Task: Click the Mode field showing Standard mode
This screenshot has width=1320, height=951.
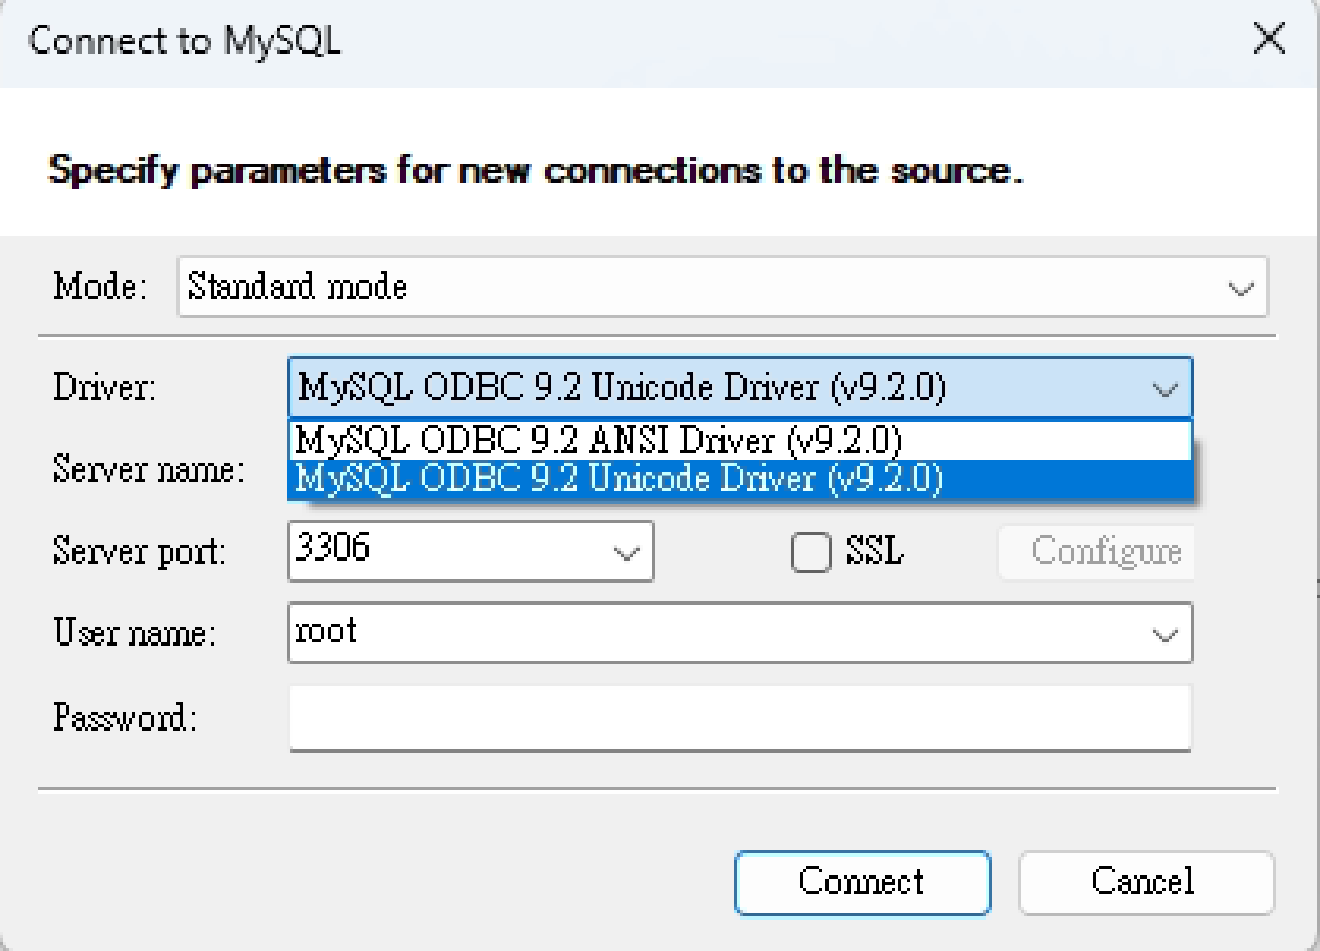Action: pyautogui.click(x=600, y=287)
